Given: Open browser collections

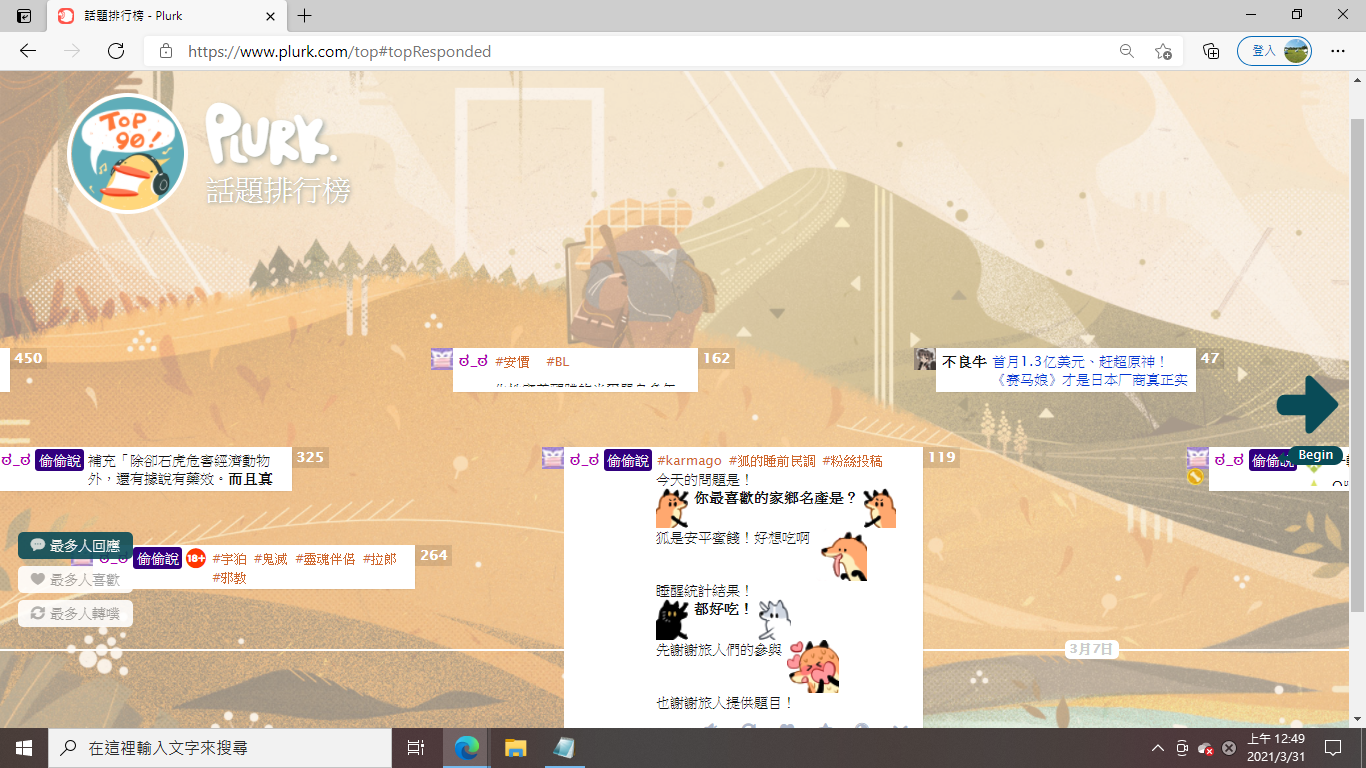Looking at the screenshot, I should tap(1211, 51).
